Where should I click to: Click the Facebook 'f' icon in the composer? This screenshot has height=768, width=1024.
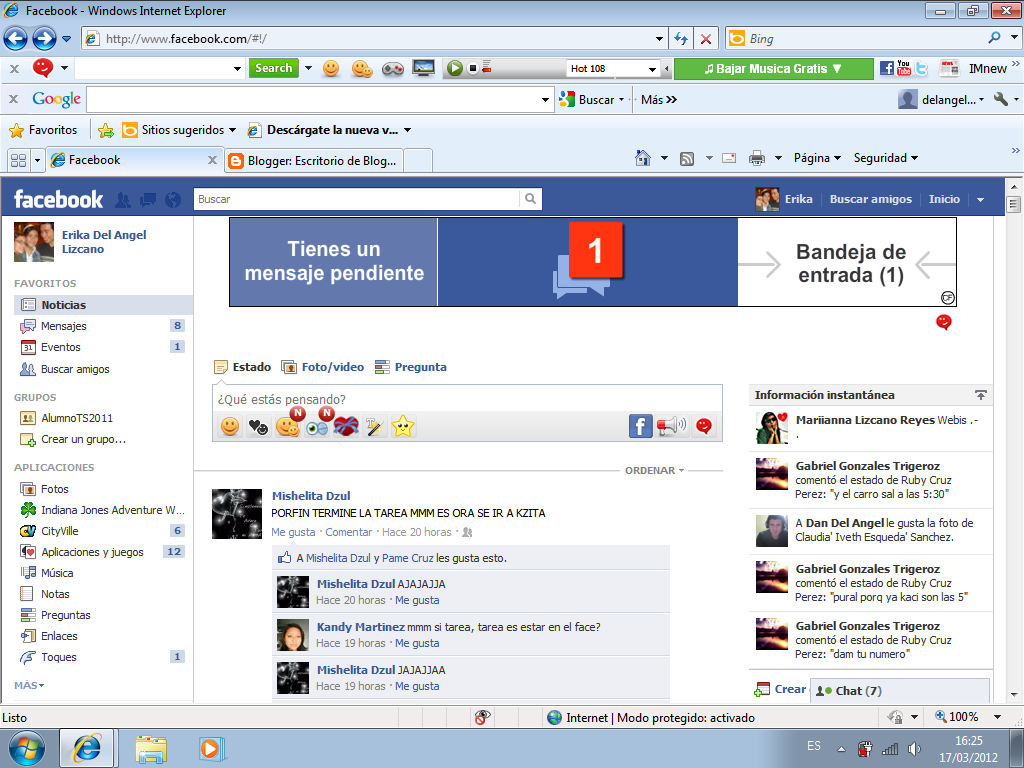tap(639, 425)
